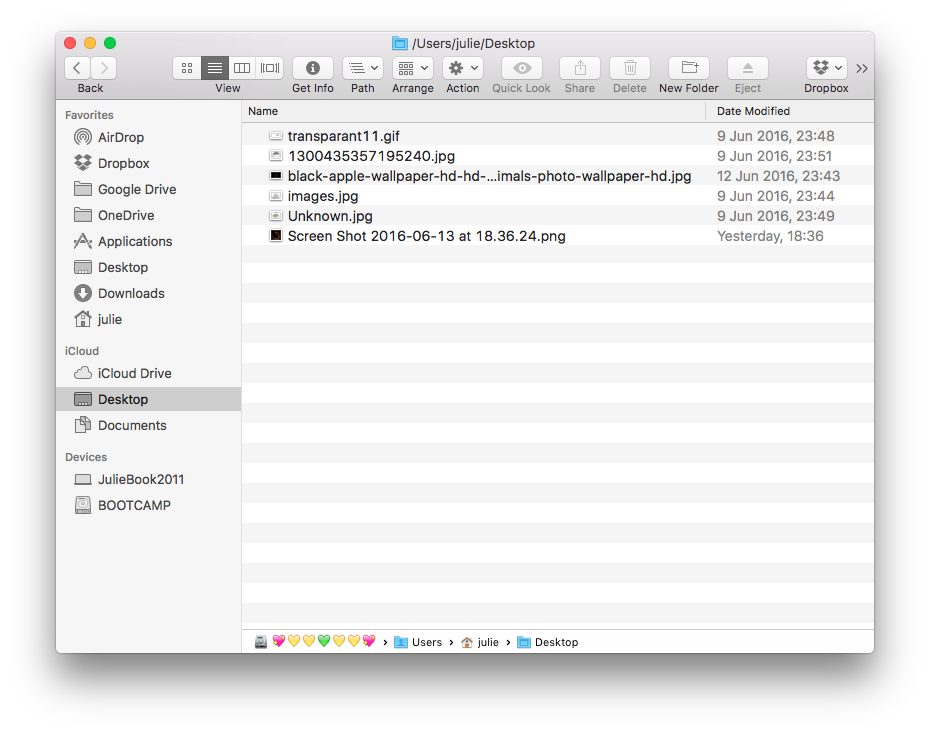Click Desktop in the path bar

[547, 642]
